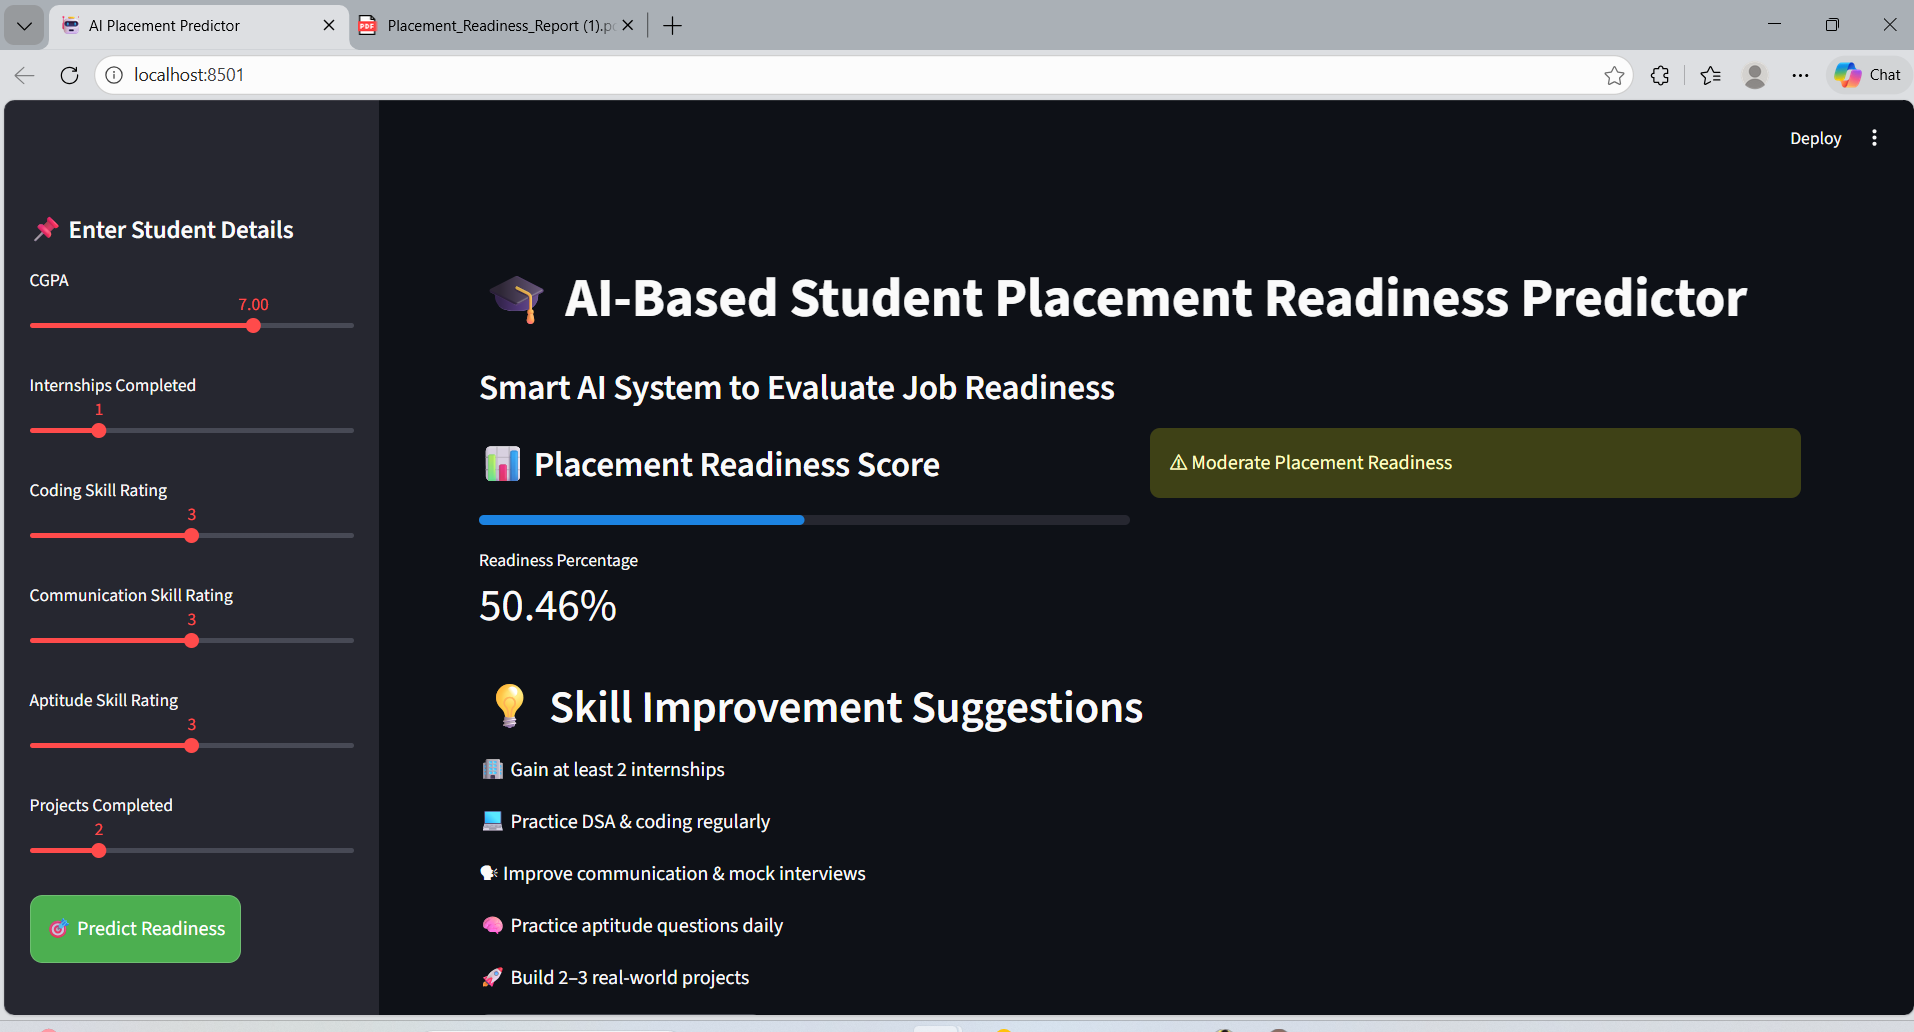Screen dimensions: 1914x1032
Task: Click the readiness progress bar
Action: pos(804,520)
